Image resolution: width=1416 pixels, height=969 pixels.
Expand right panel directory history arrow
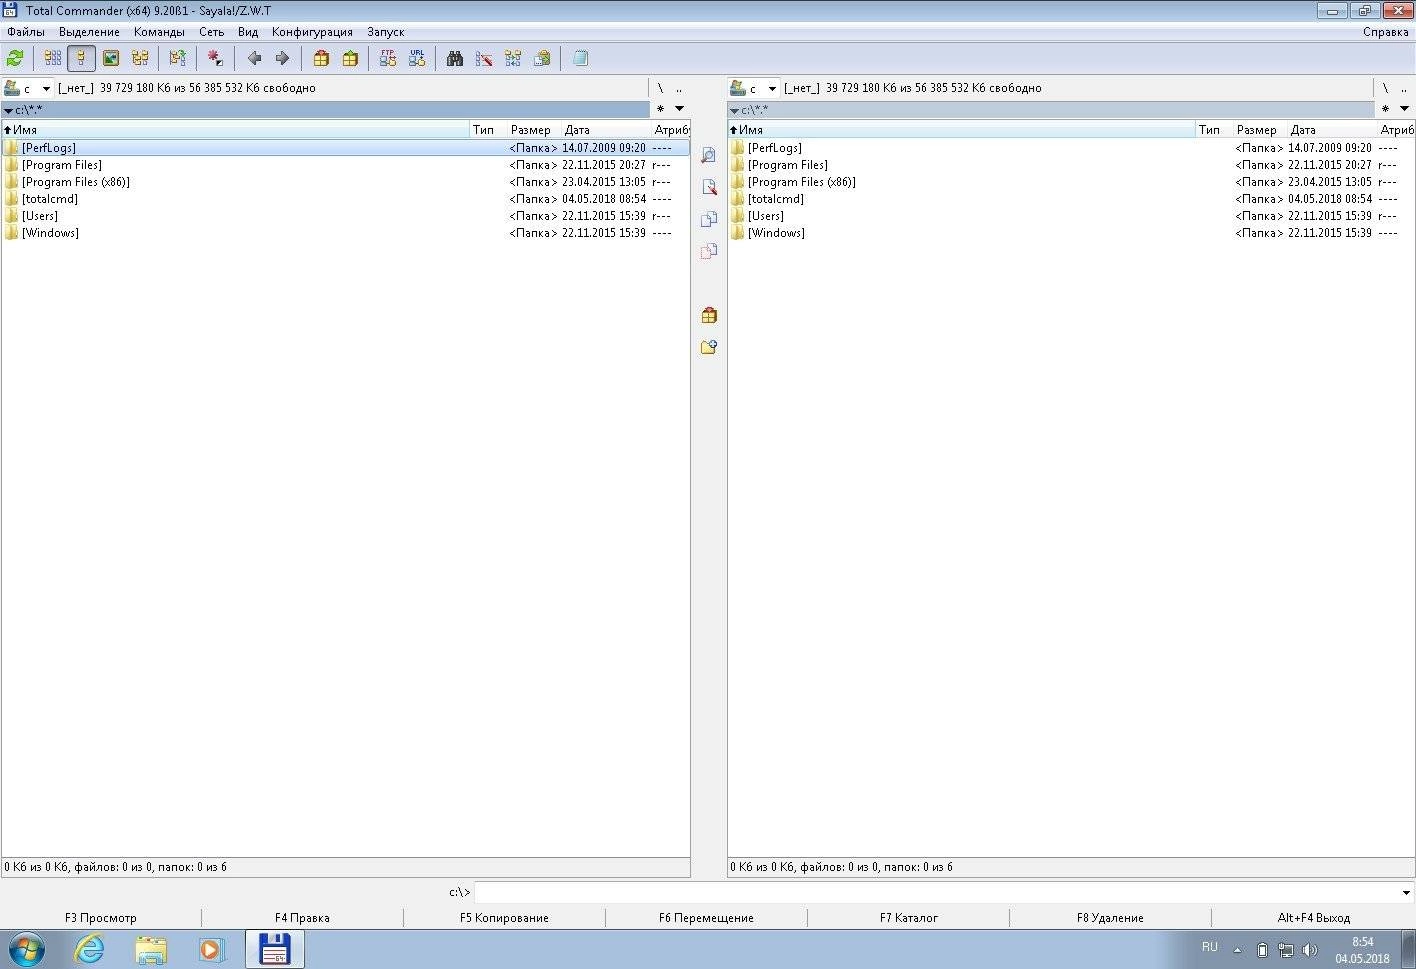click(1405, 108)
